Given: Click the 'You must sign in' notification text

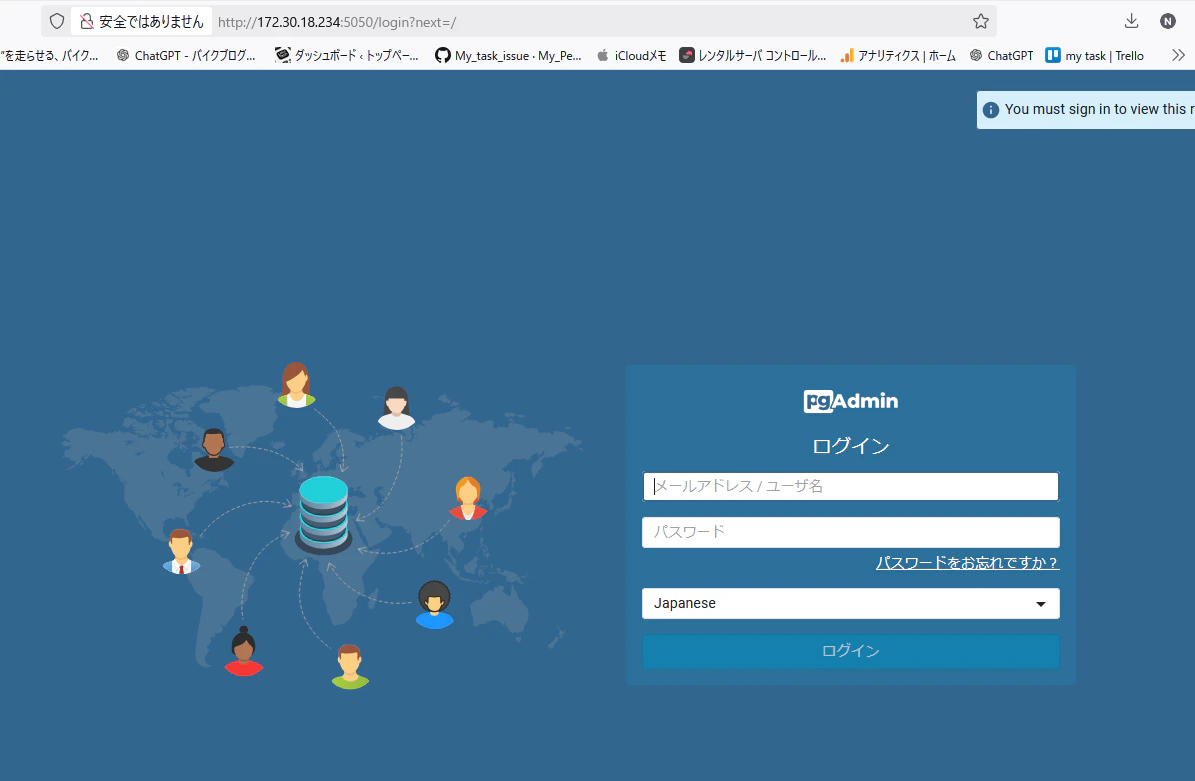Looking at the screenshot, I should [1099, 109].
